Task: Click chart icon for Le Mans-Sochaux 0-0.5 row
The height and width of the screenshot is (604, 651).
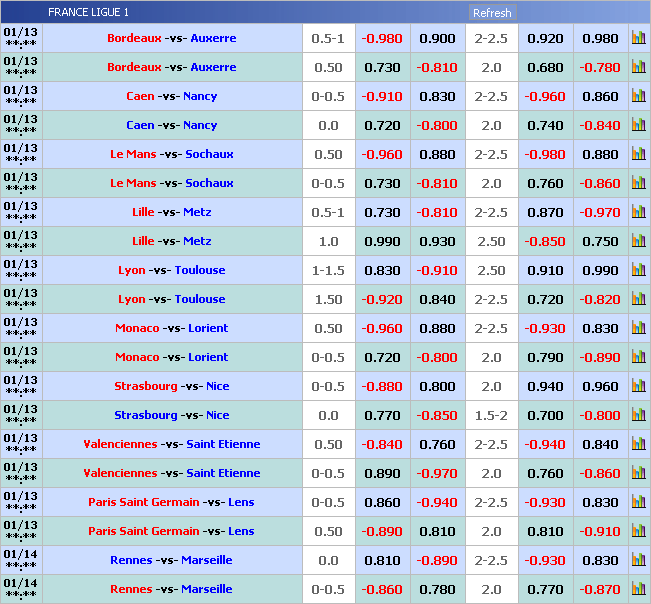Action: click(x=638, y=183)
